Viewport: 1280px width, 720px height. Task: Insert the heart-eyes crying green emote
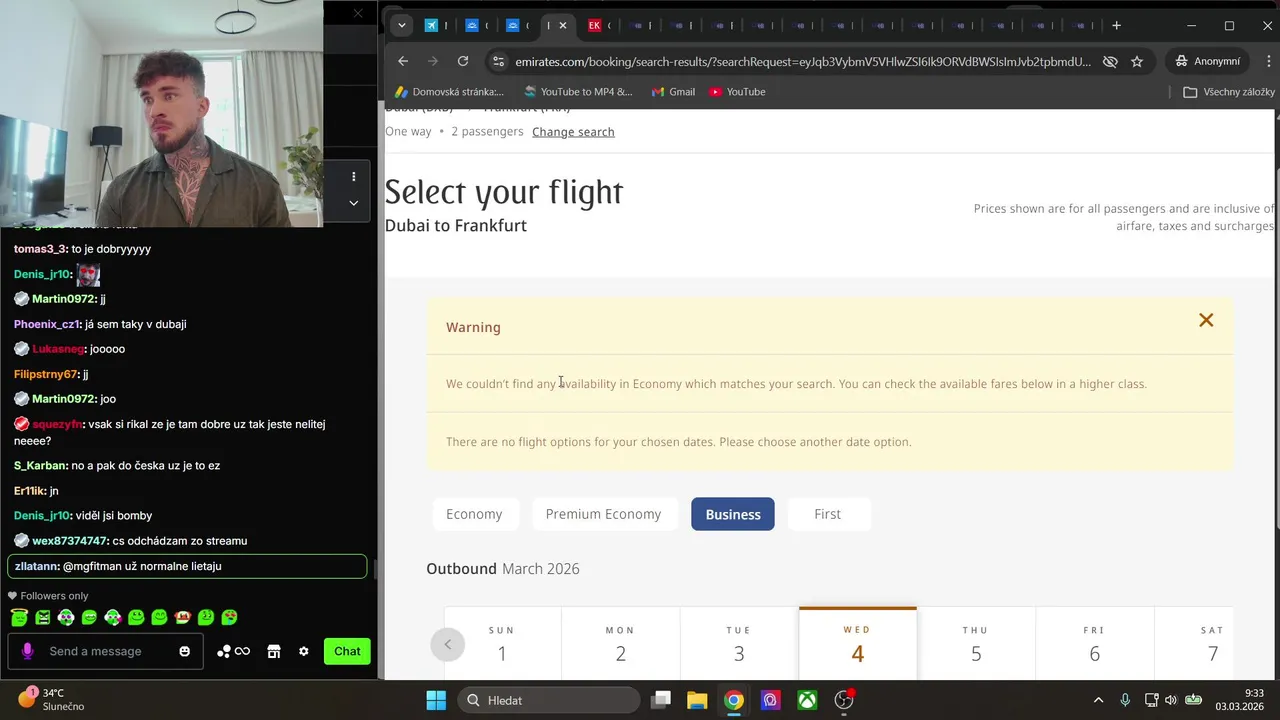coord(229,618)
